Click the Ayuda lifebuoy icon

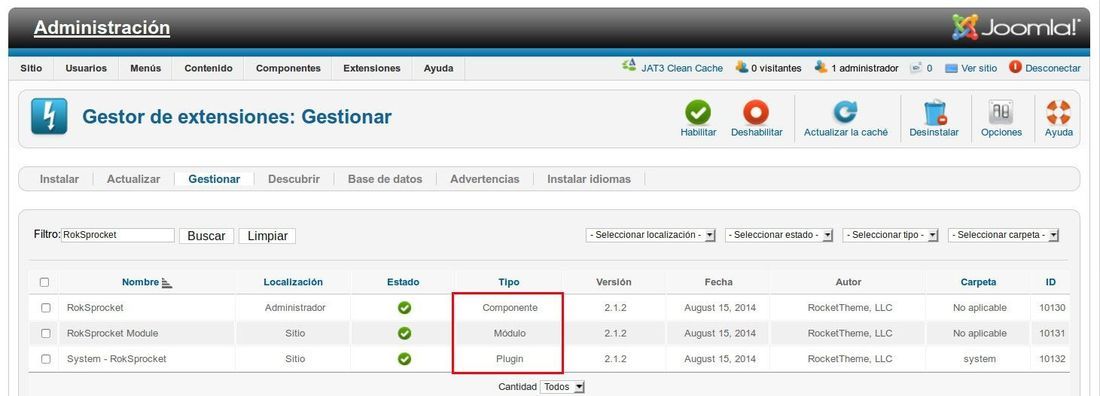1058,112
